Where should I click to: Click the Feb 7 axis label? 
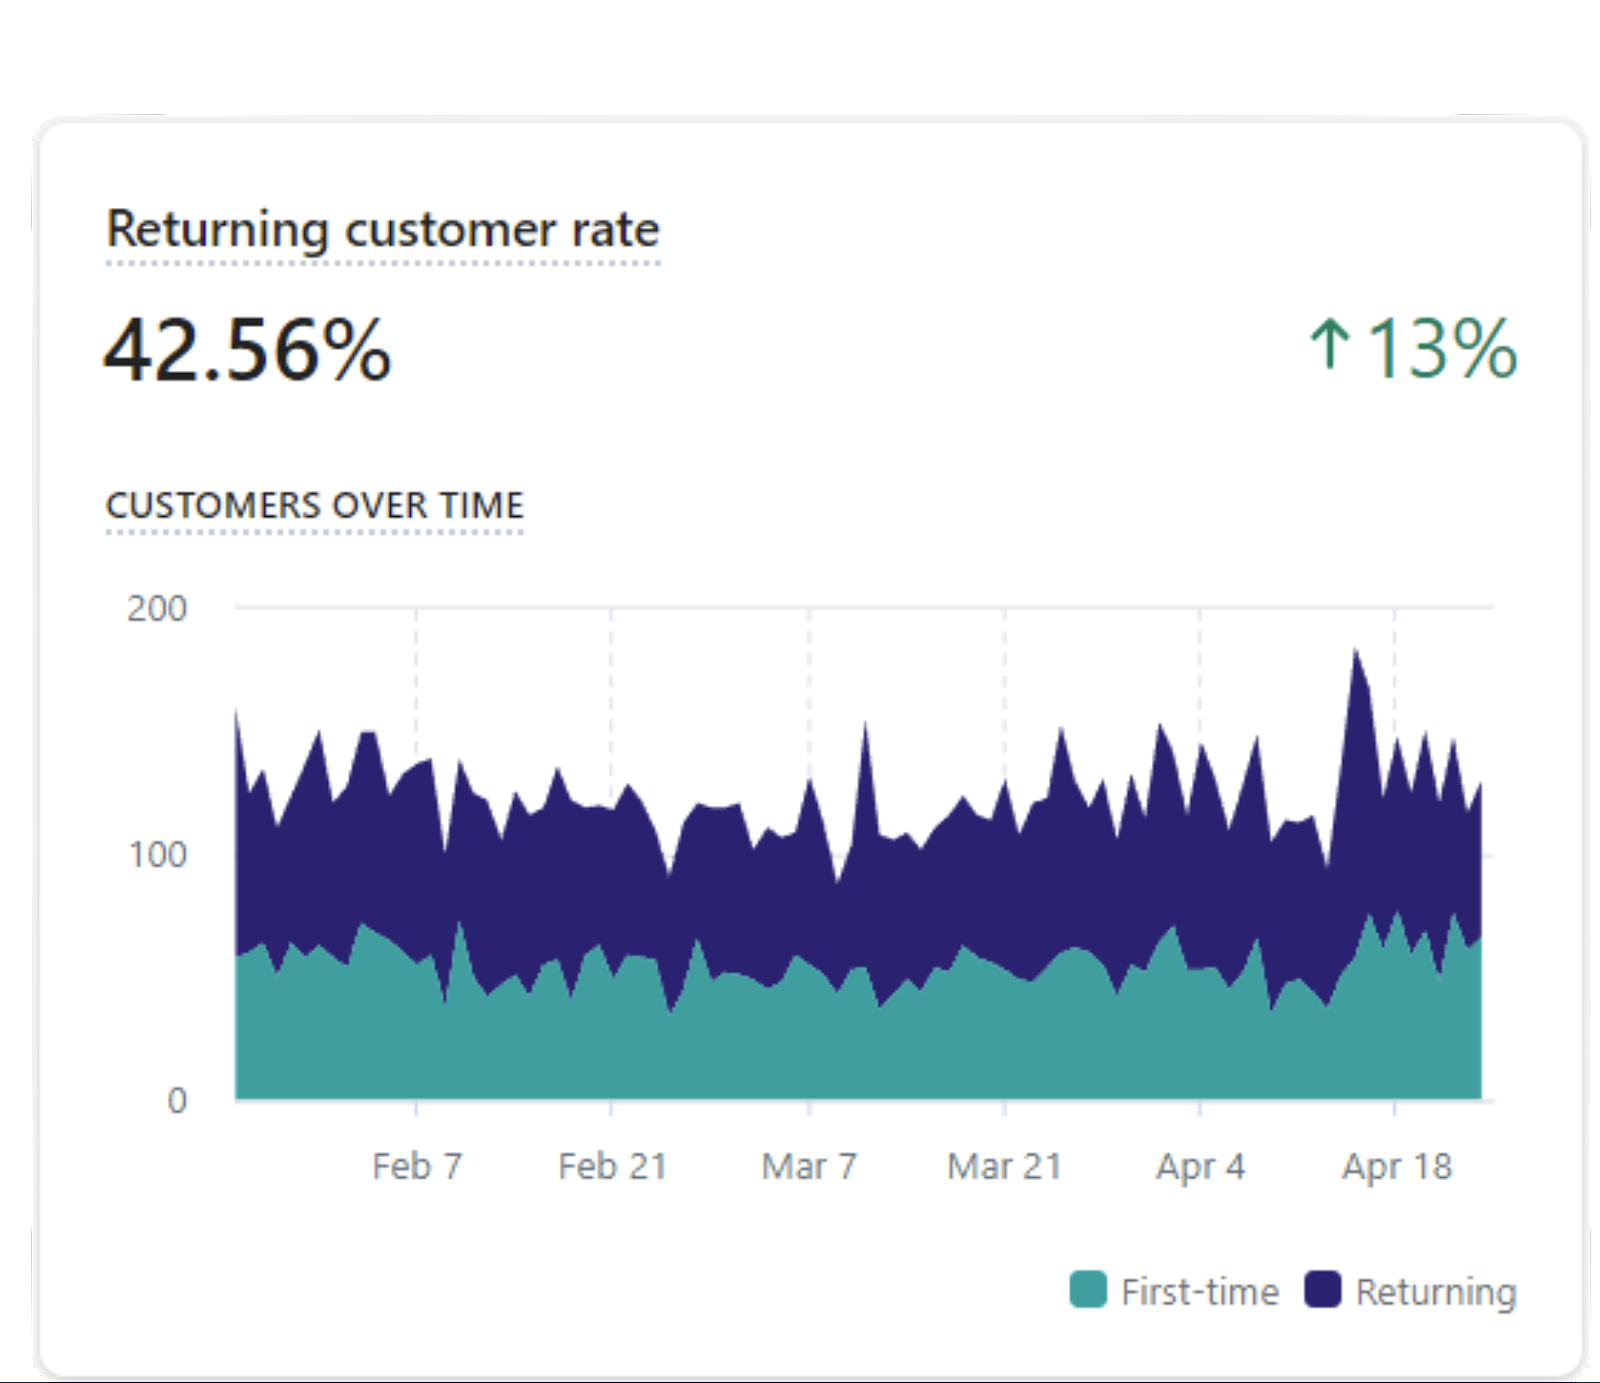[417, 1166]
